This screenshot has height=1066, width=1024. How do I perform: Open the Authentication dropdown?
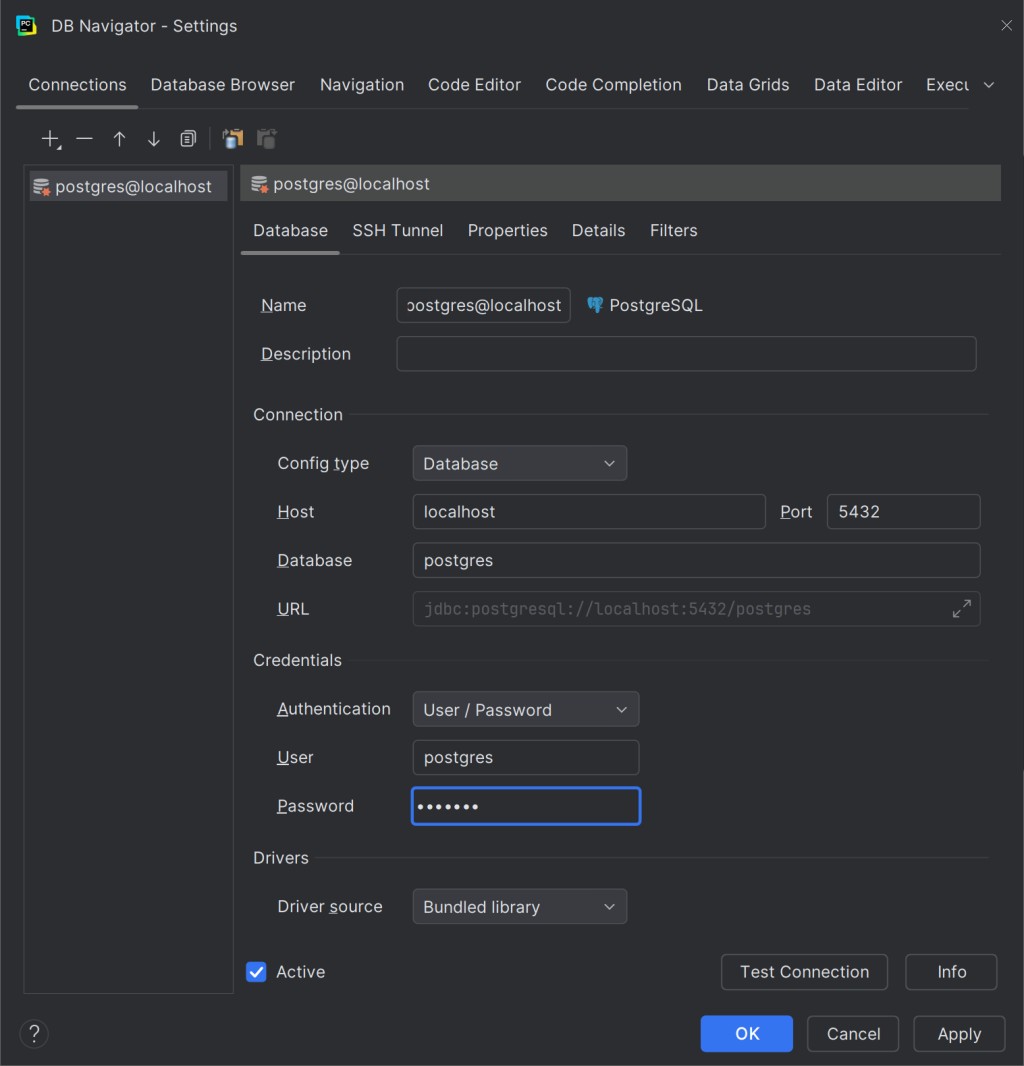[525, 710]
